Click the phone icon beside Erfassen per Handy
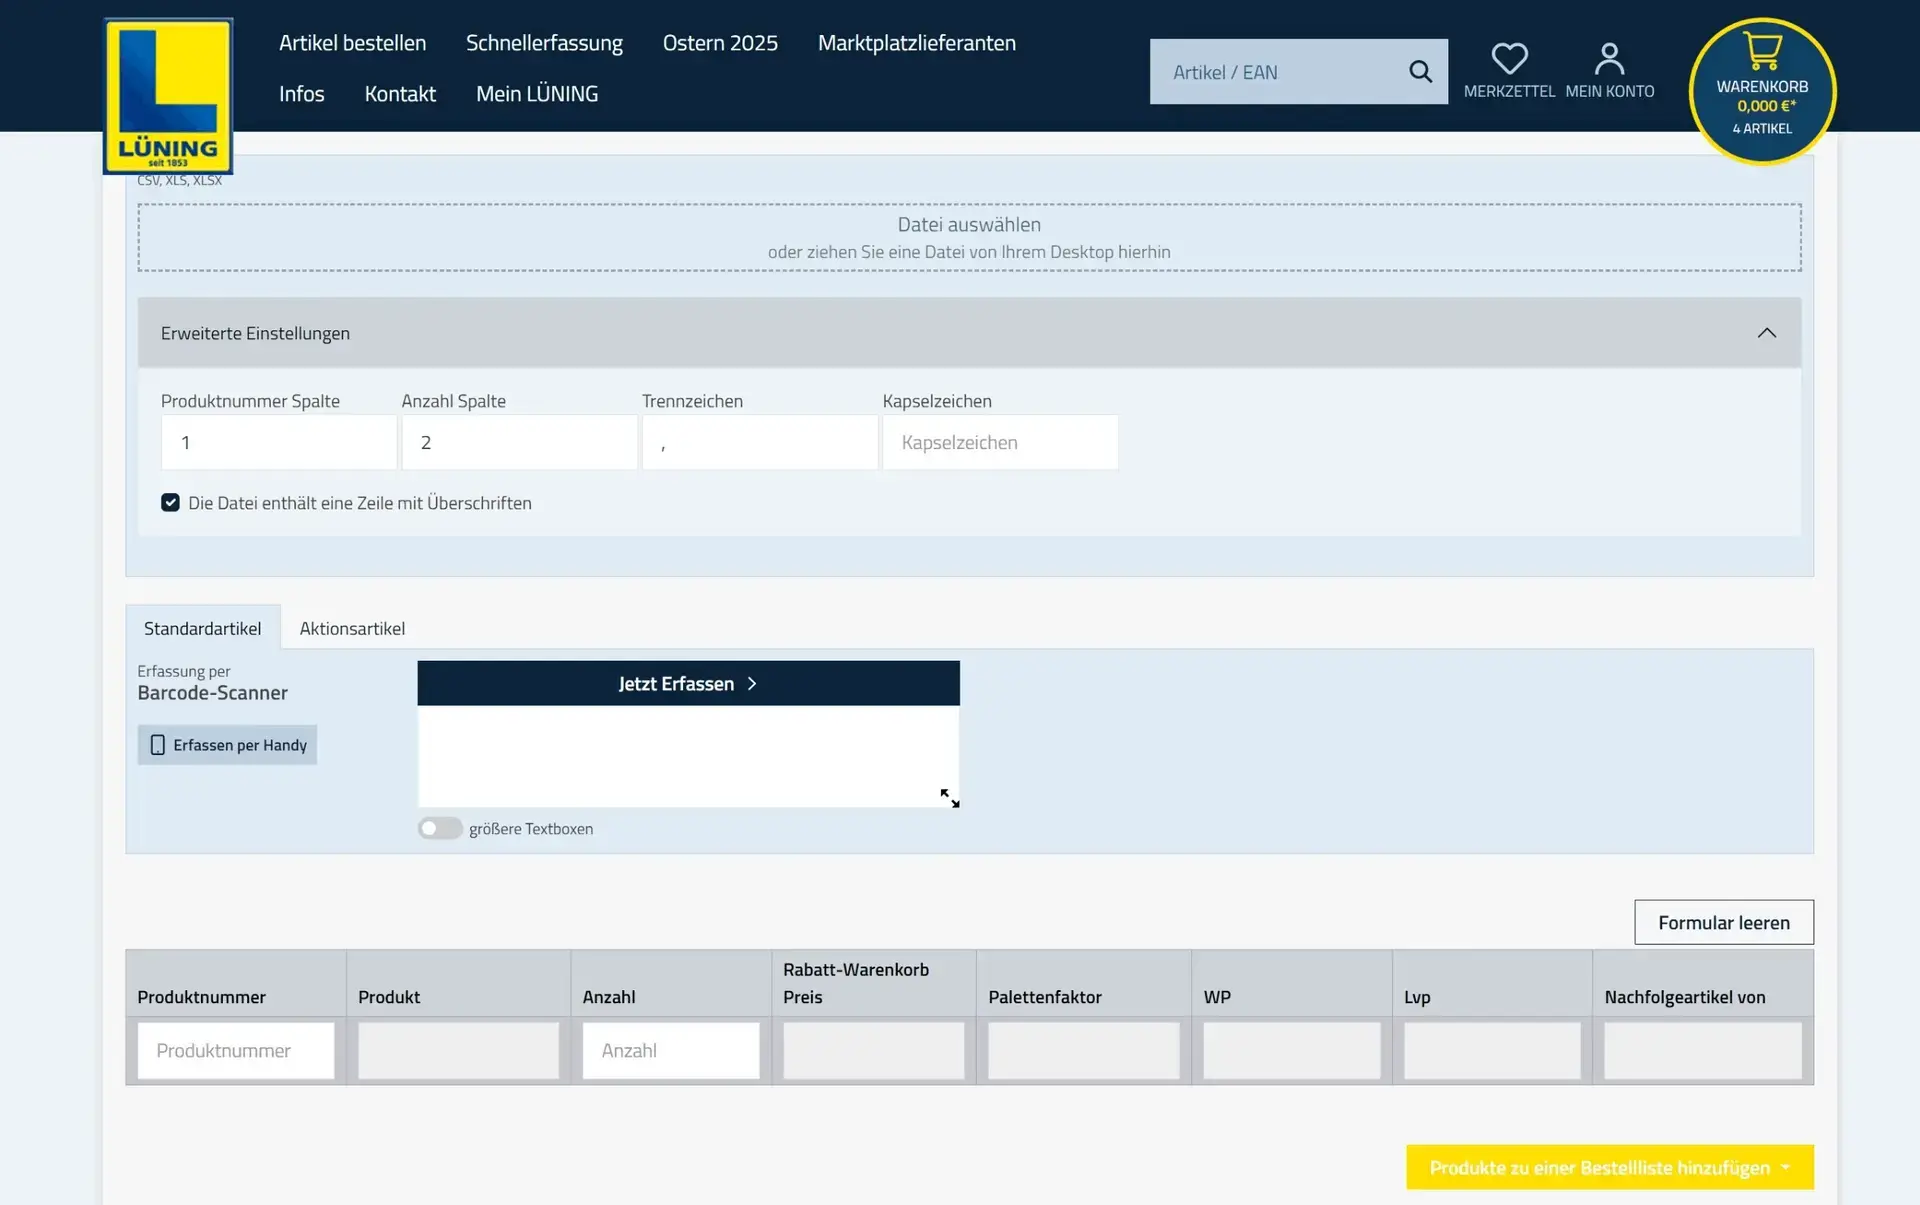 click(157, 744)
